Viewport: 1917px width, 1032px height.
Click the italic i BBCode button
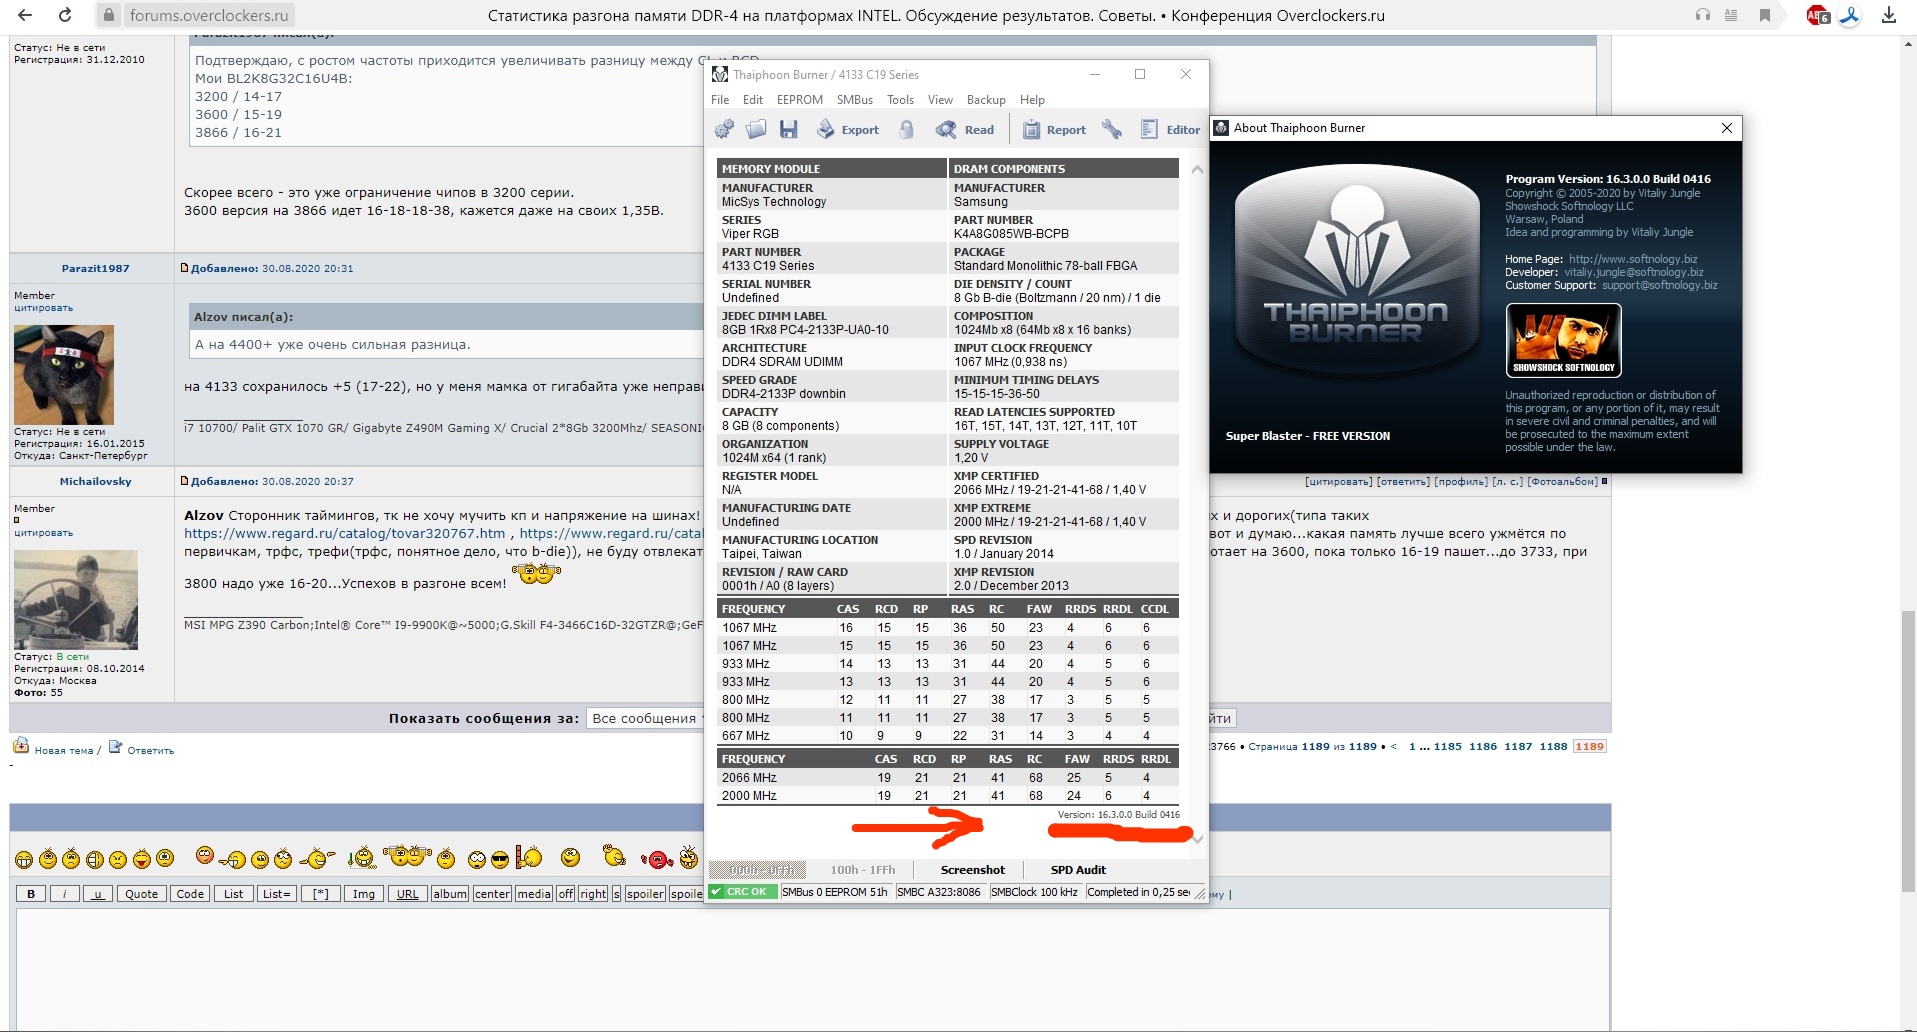tap(64, 894)
